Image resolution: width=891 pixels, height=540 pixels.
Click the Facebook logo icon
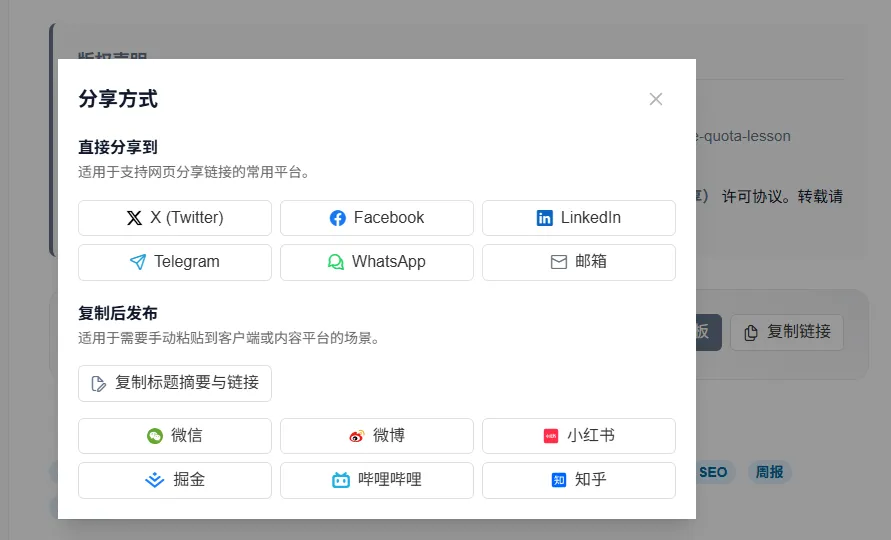pyautogui.click(x=338, y=218)
